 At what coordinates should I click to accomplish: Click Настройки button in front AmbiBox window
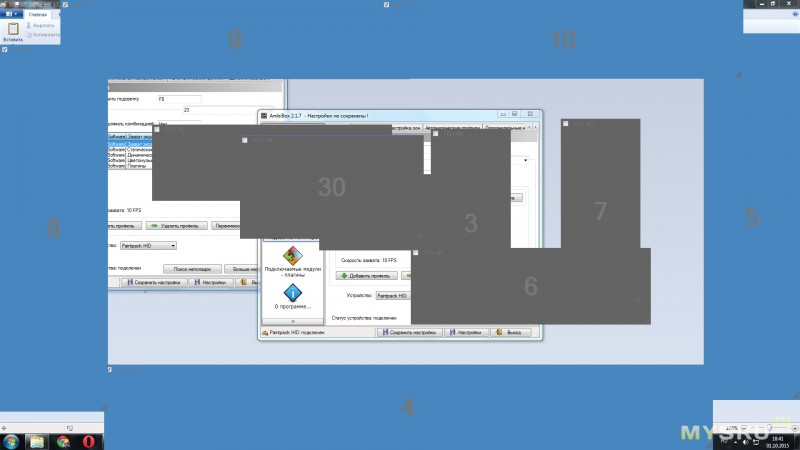pos(466,332)
